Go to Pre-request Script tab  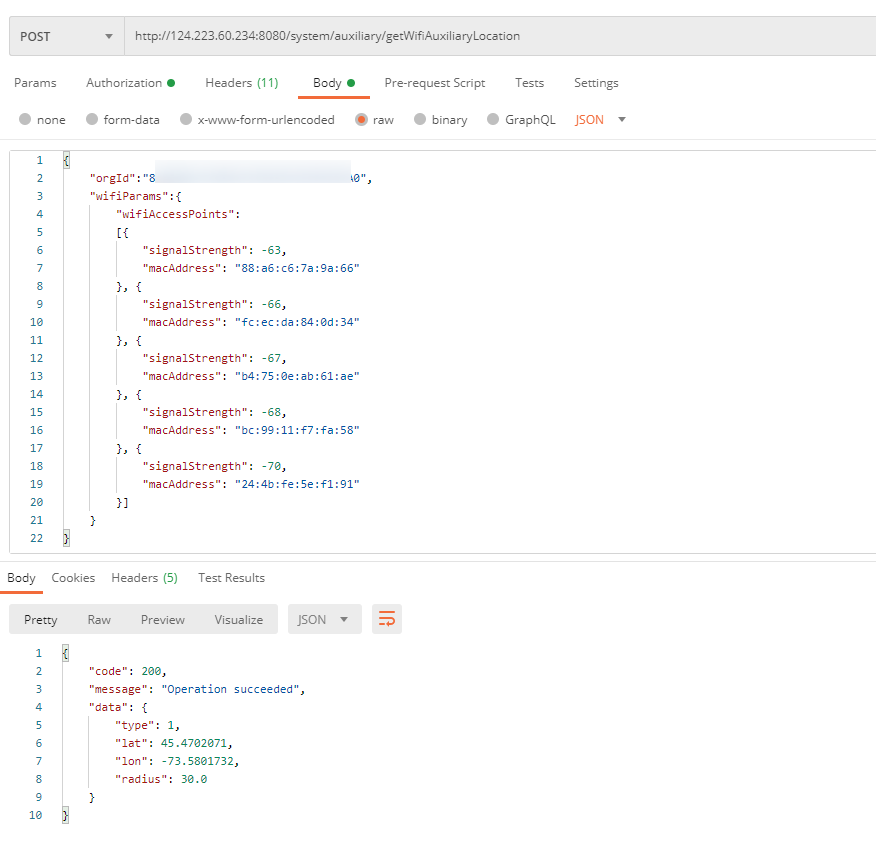(x=434, y=83)
